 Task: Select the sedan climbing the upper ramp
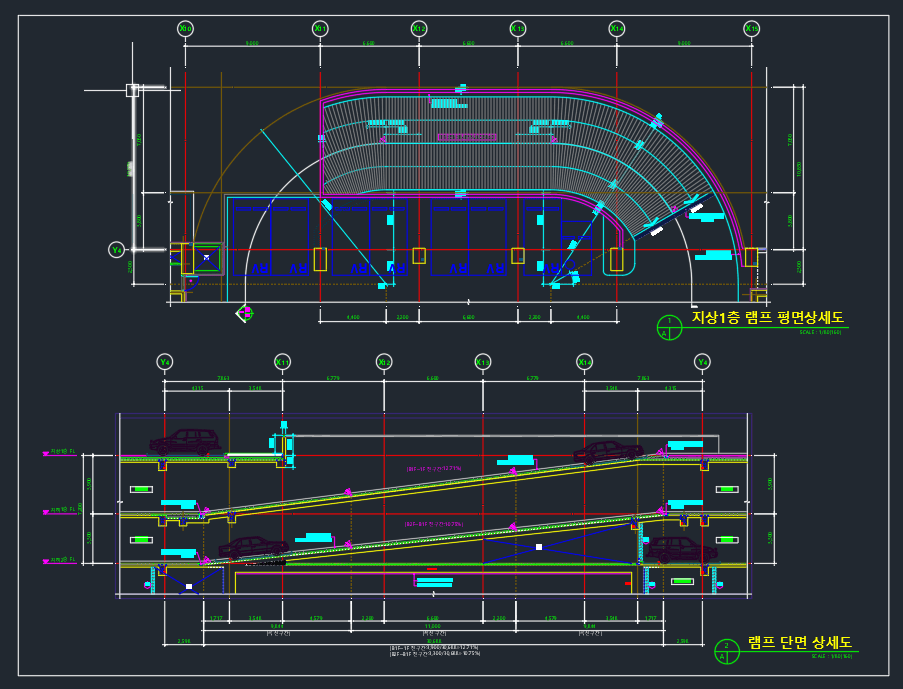click(608, 452)
